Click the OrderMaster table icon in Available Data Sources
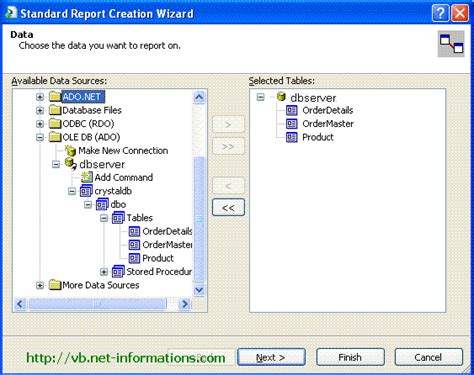 coord(134,245)
